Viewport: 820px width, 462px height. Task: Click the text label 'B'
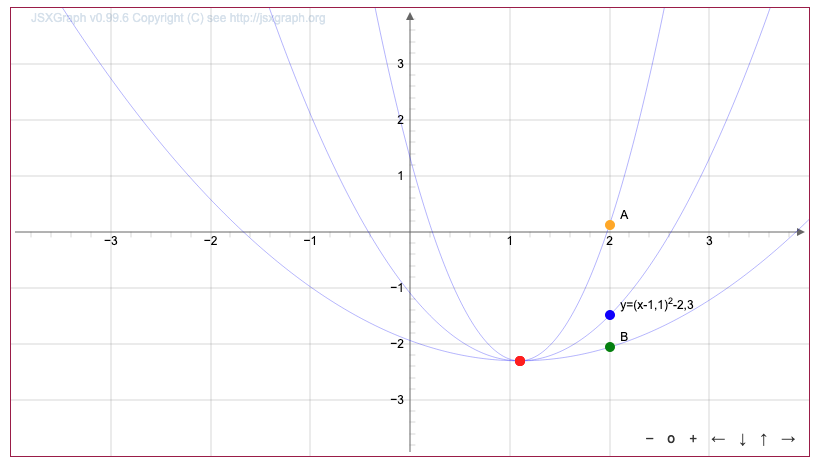tap(624, 337)
